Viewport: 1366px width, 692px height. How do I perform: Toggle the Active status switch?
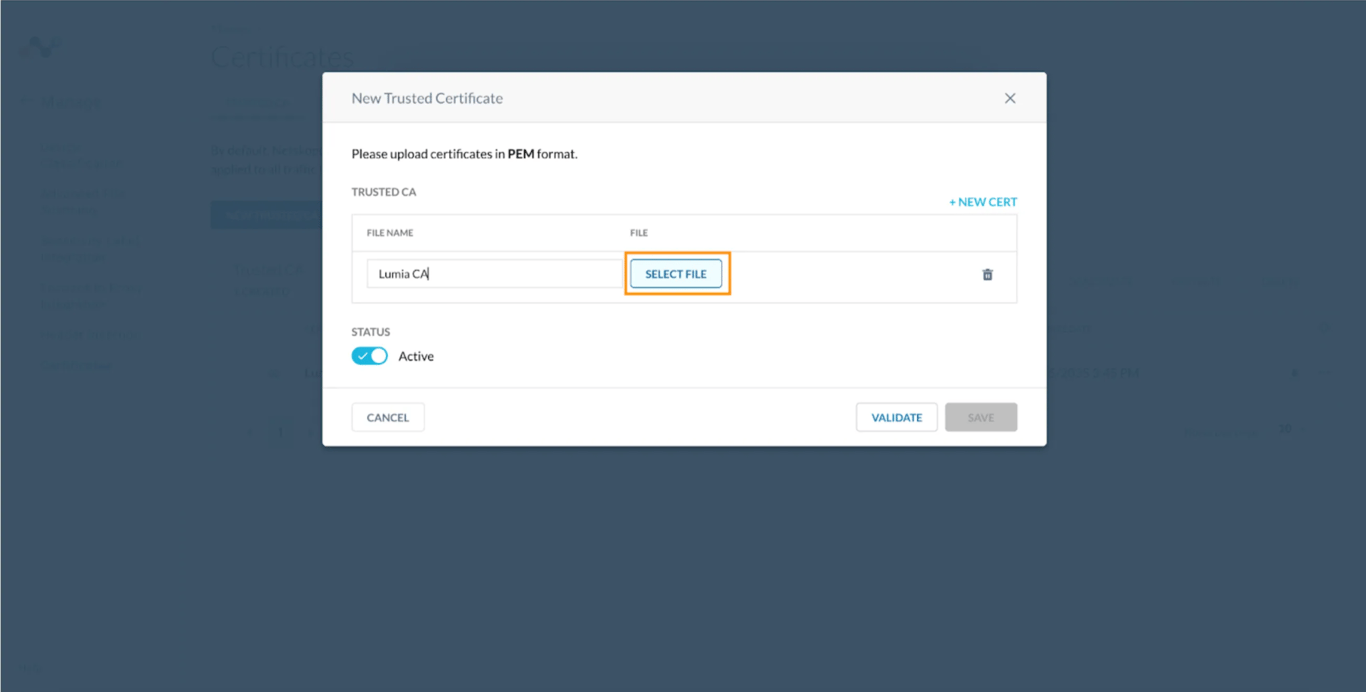(369, 356)
